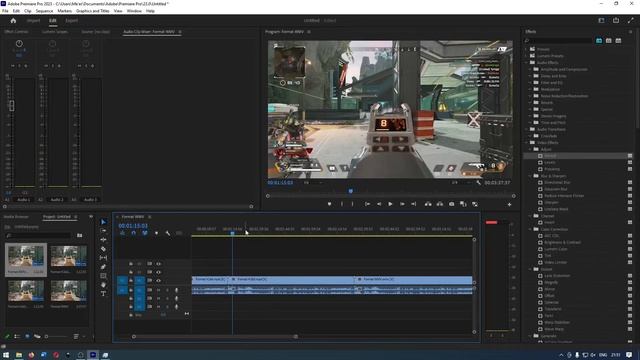
Task: Hide the V3 track with its eye icon
Action: click(x=158, y=264)
